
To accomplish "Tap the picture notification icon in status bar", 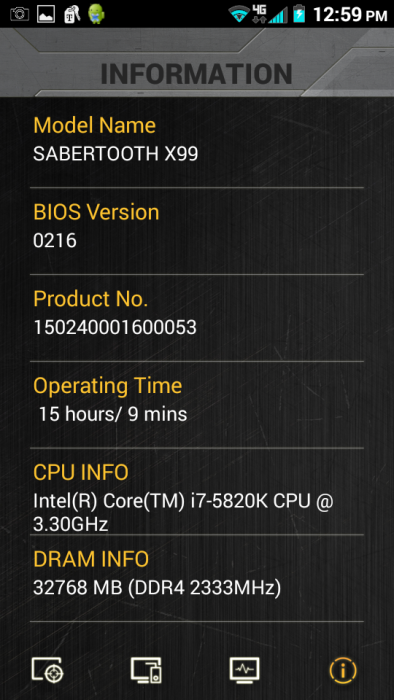I will (46, 14).
